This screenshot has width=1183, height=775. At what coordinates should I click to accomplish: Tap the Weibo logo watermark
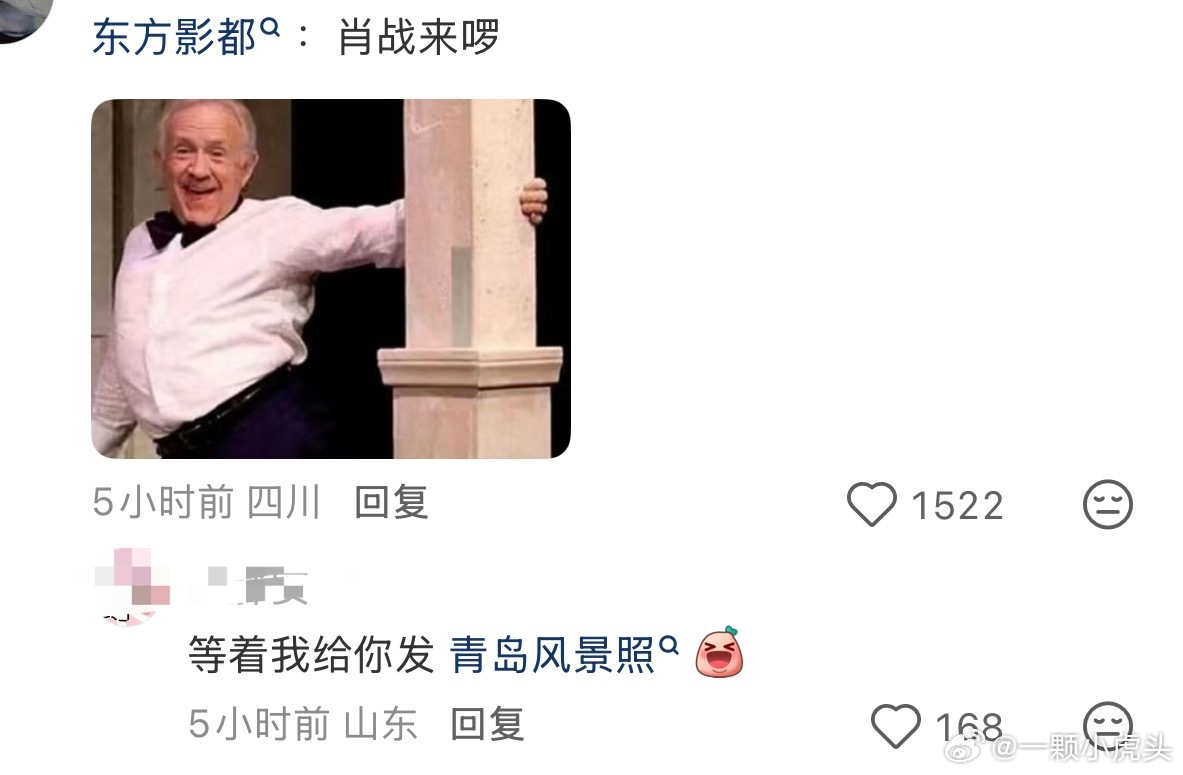(x=966, y=749)
